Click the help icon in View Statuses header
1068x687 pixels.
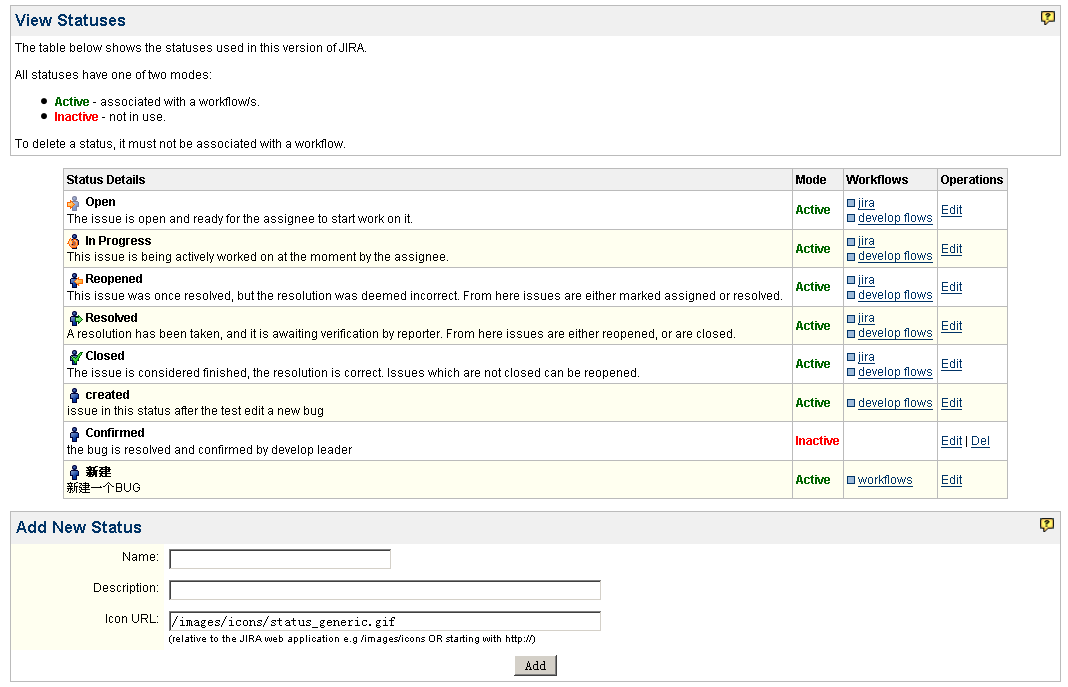click(x=1047, y=18)
